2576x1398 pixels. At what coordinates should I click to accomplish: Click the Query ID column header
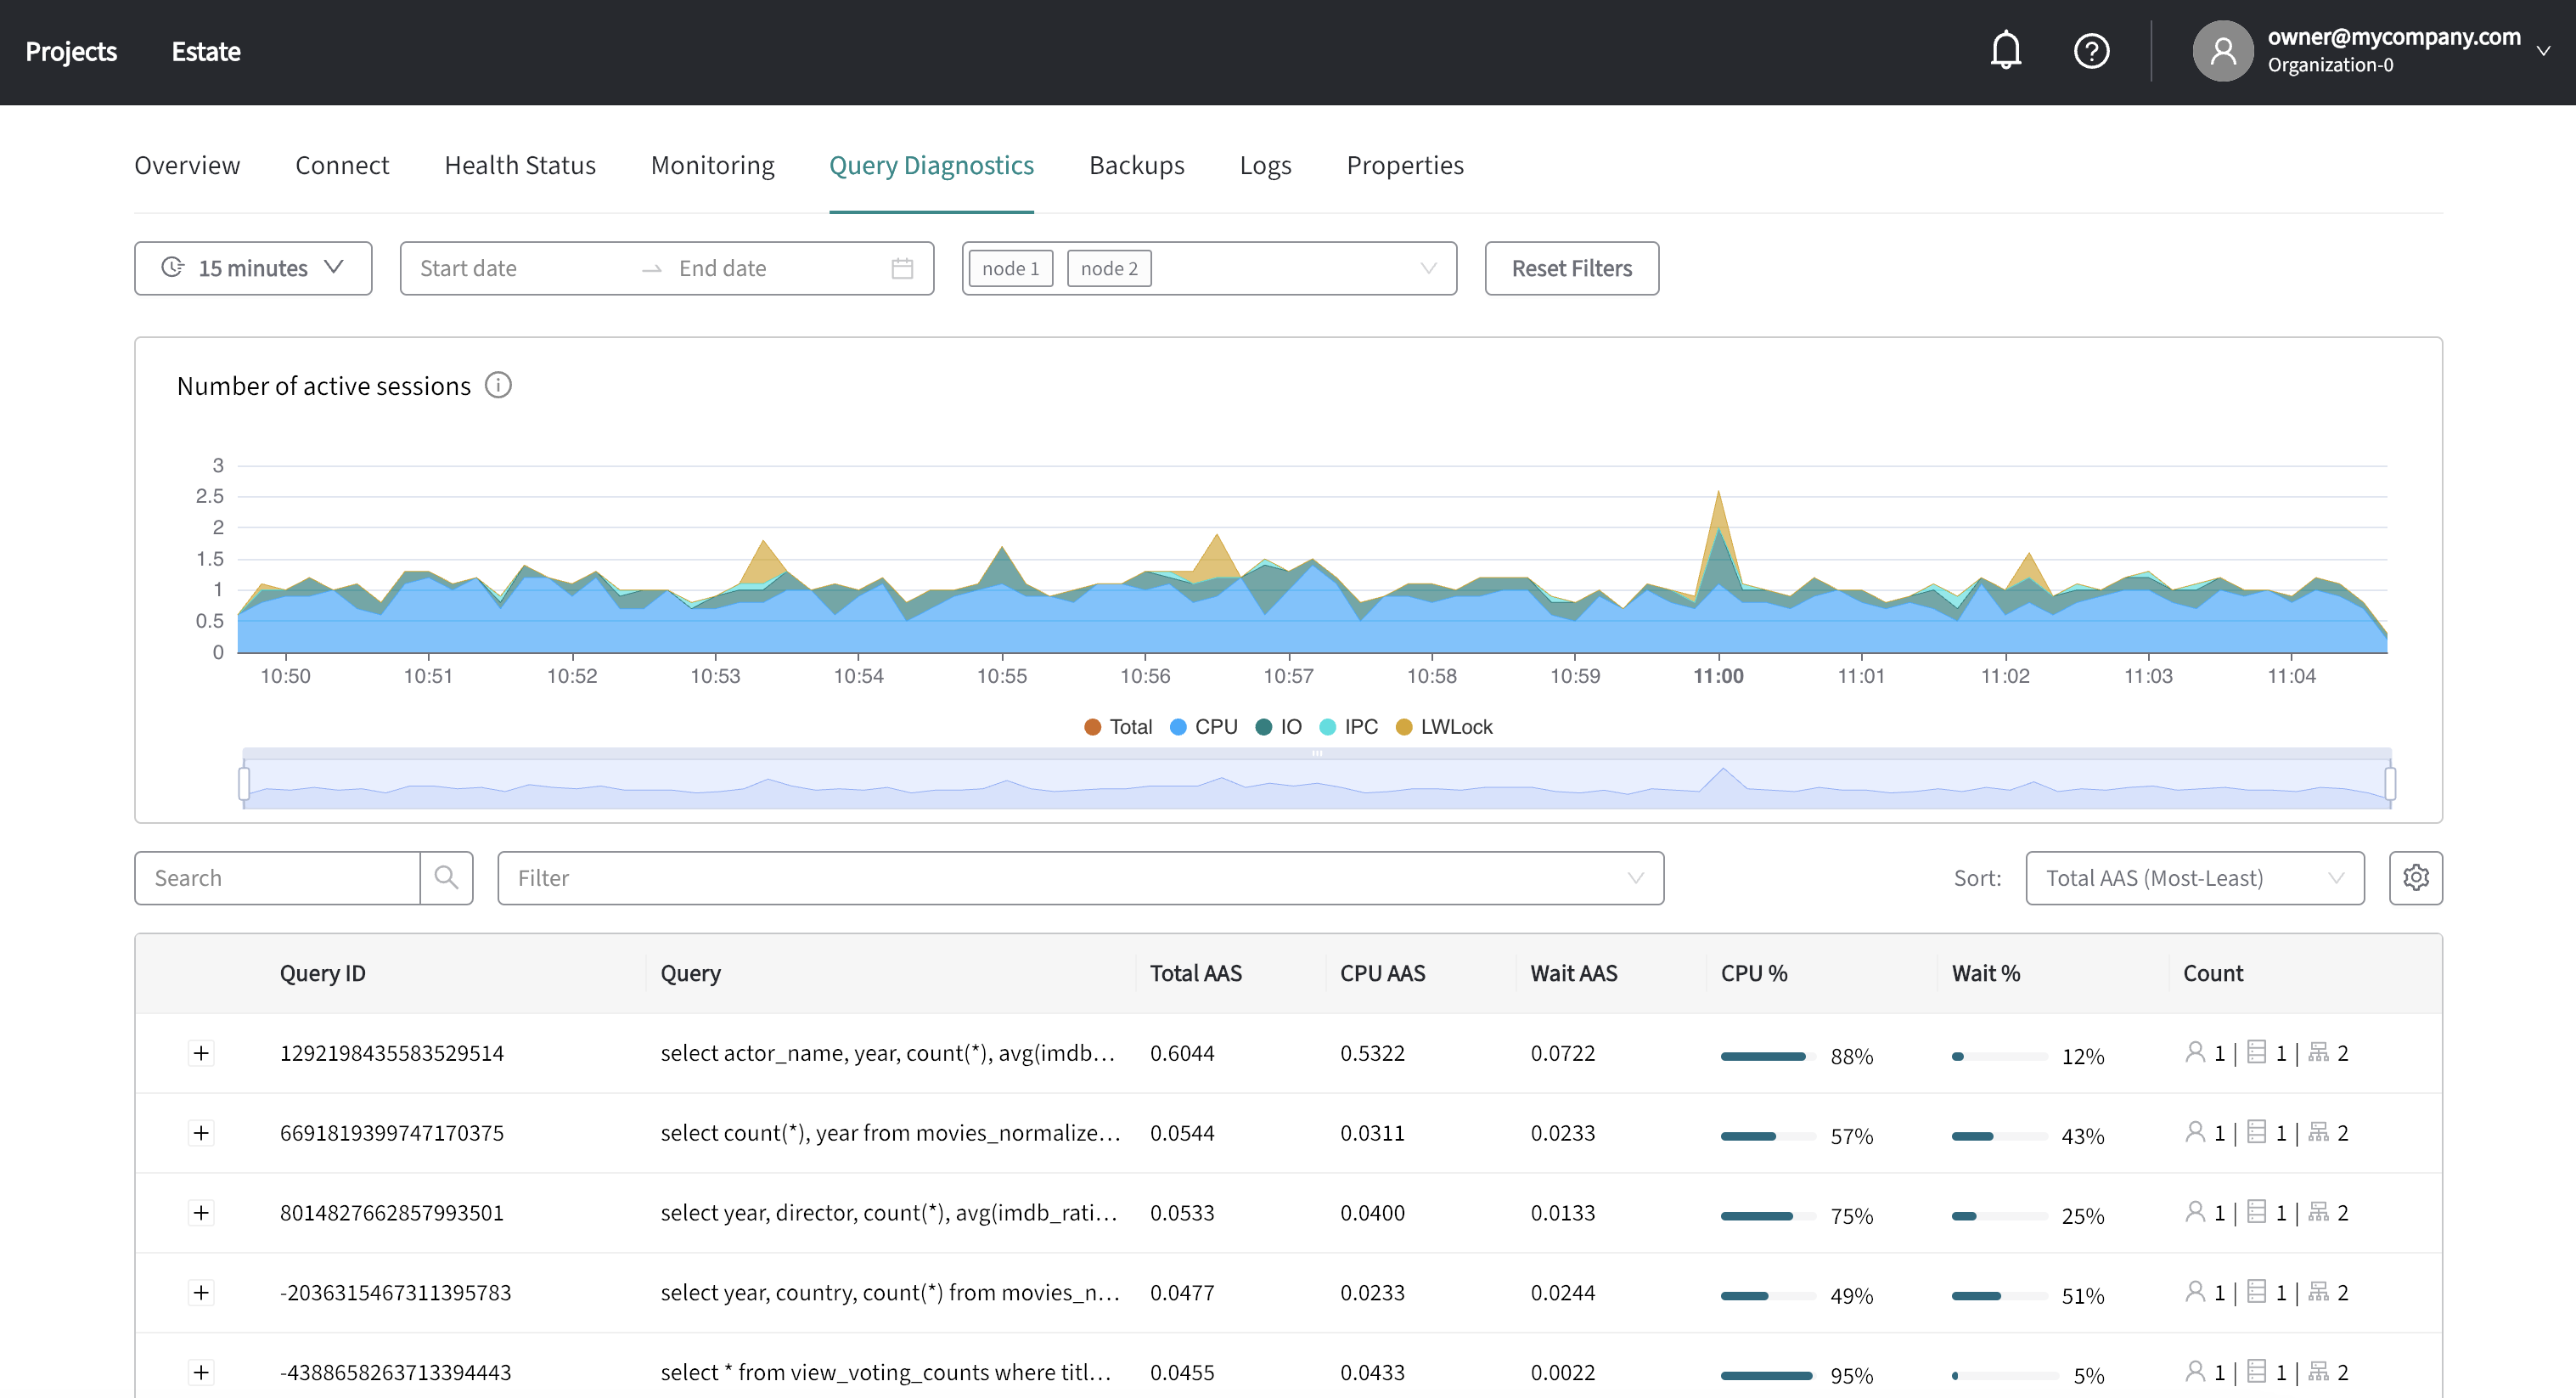pyautogui.click(x=322, y=973)
